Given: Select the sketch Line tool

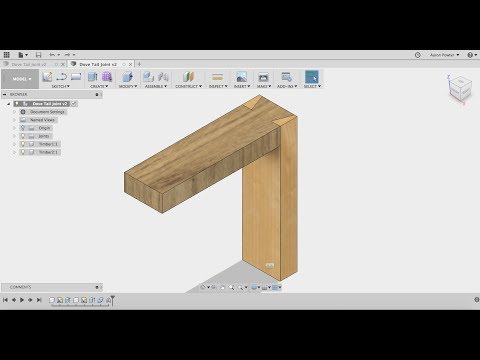Looking at the screenshot, I should (x=62, y=77).
